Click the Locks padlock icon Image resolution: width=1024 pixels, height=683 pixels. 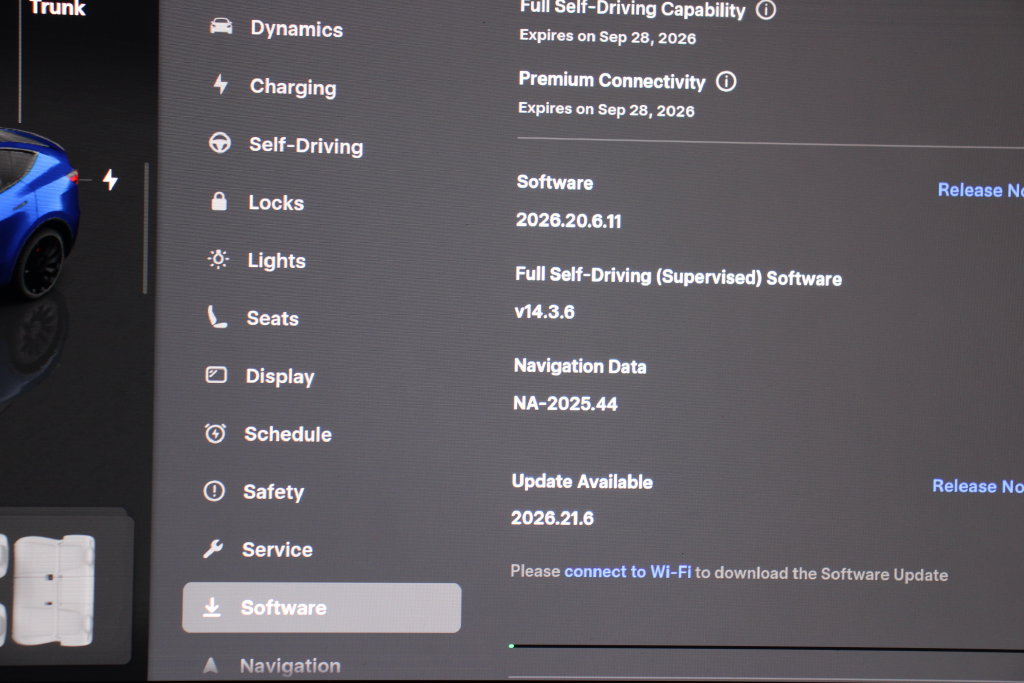(219, 200)
